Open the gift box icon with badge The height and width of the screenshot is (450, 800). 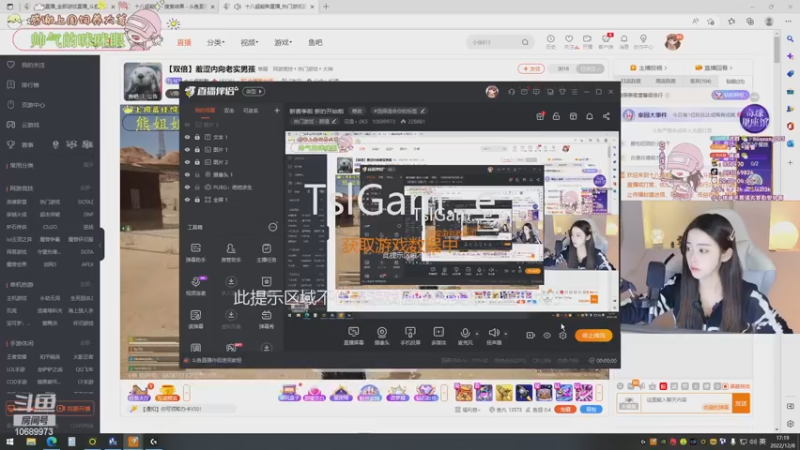540,116
